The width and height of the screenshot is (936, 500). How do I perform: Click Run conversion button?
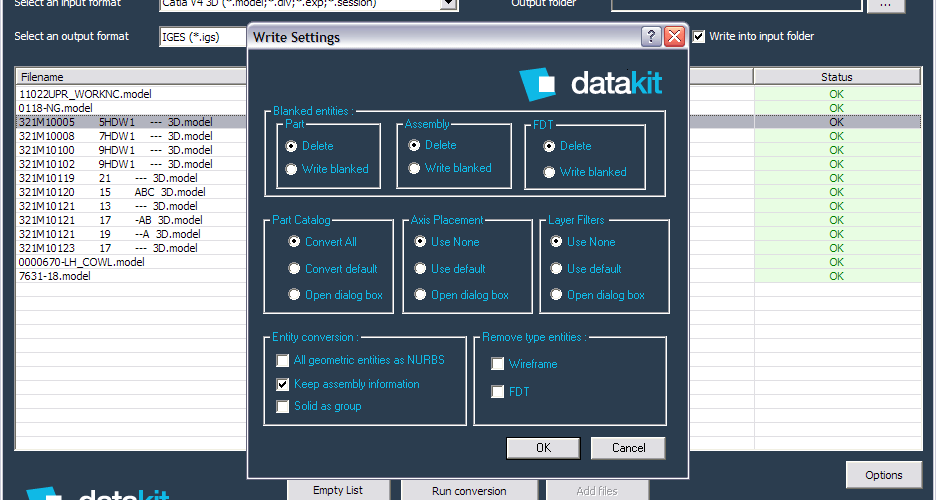[468, 490]
